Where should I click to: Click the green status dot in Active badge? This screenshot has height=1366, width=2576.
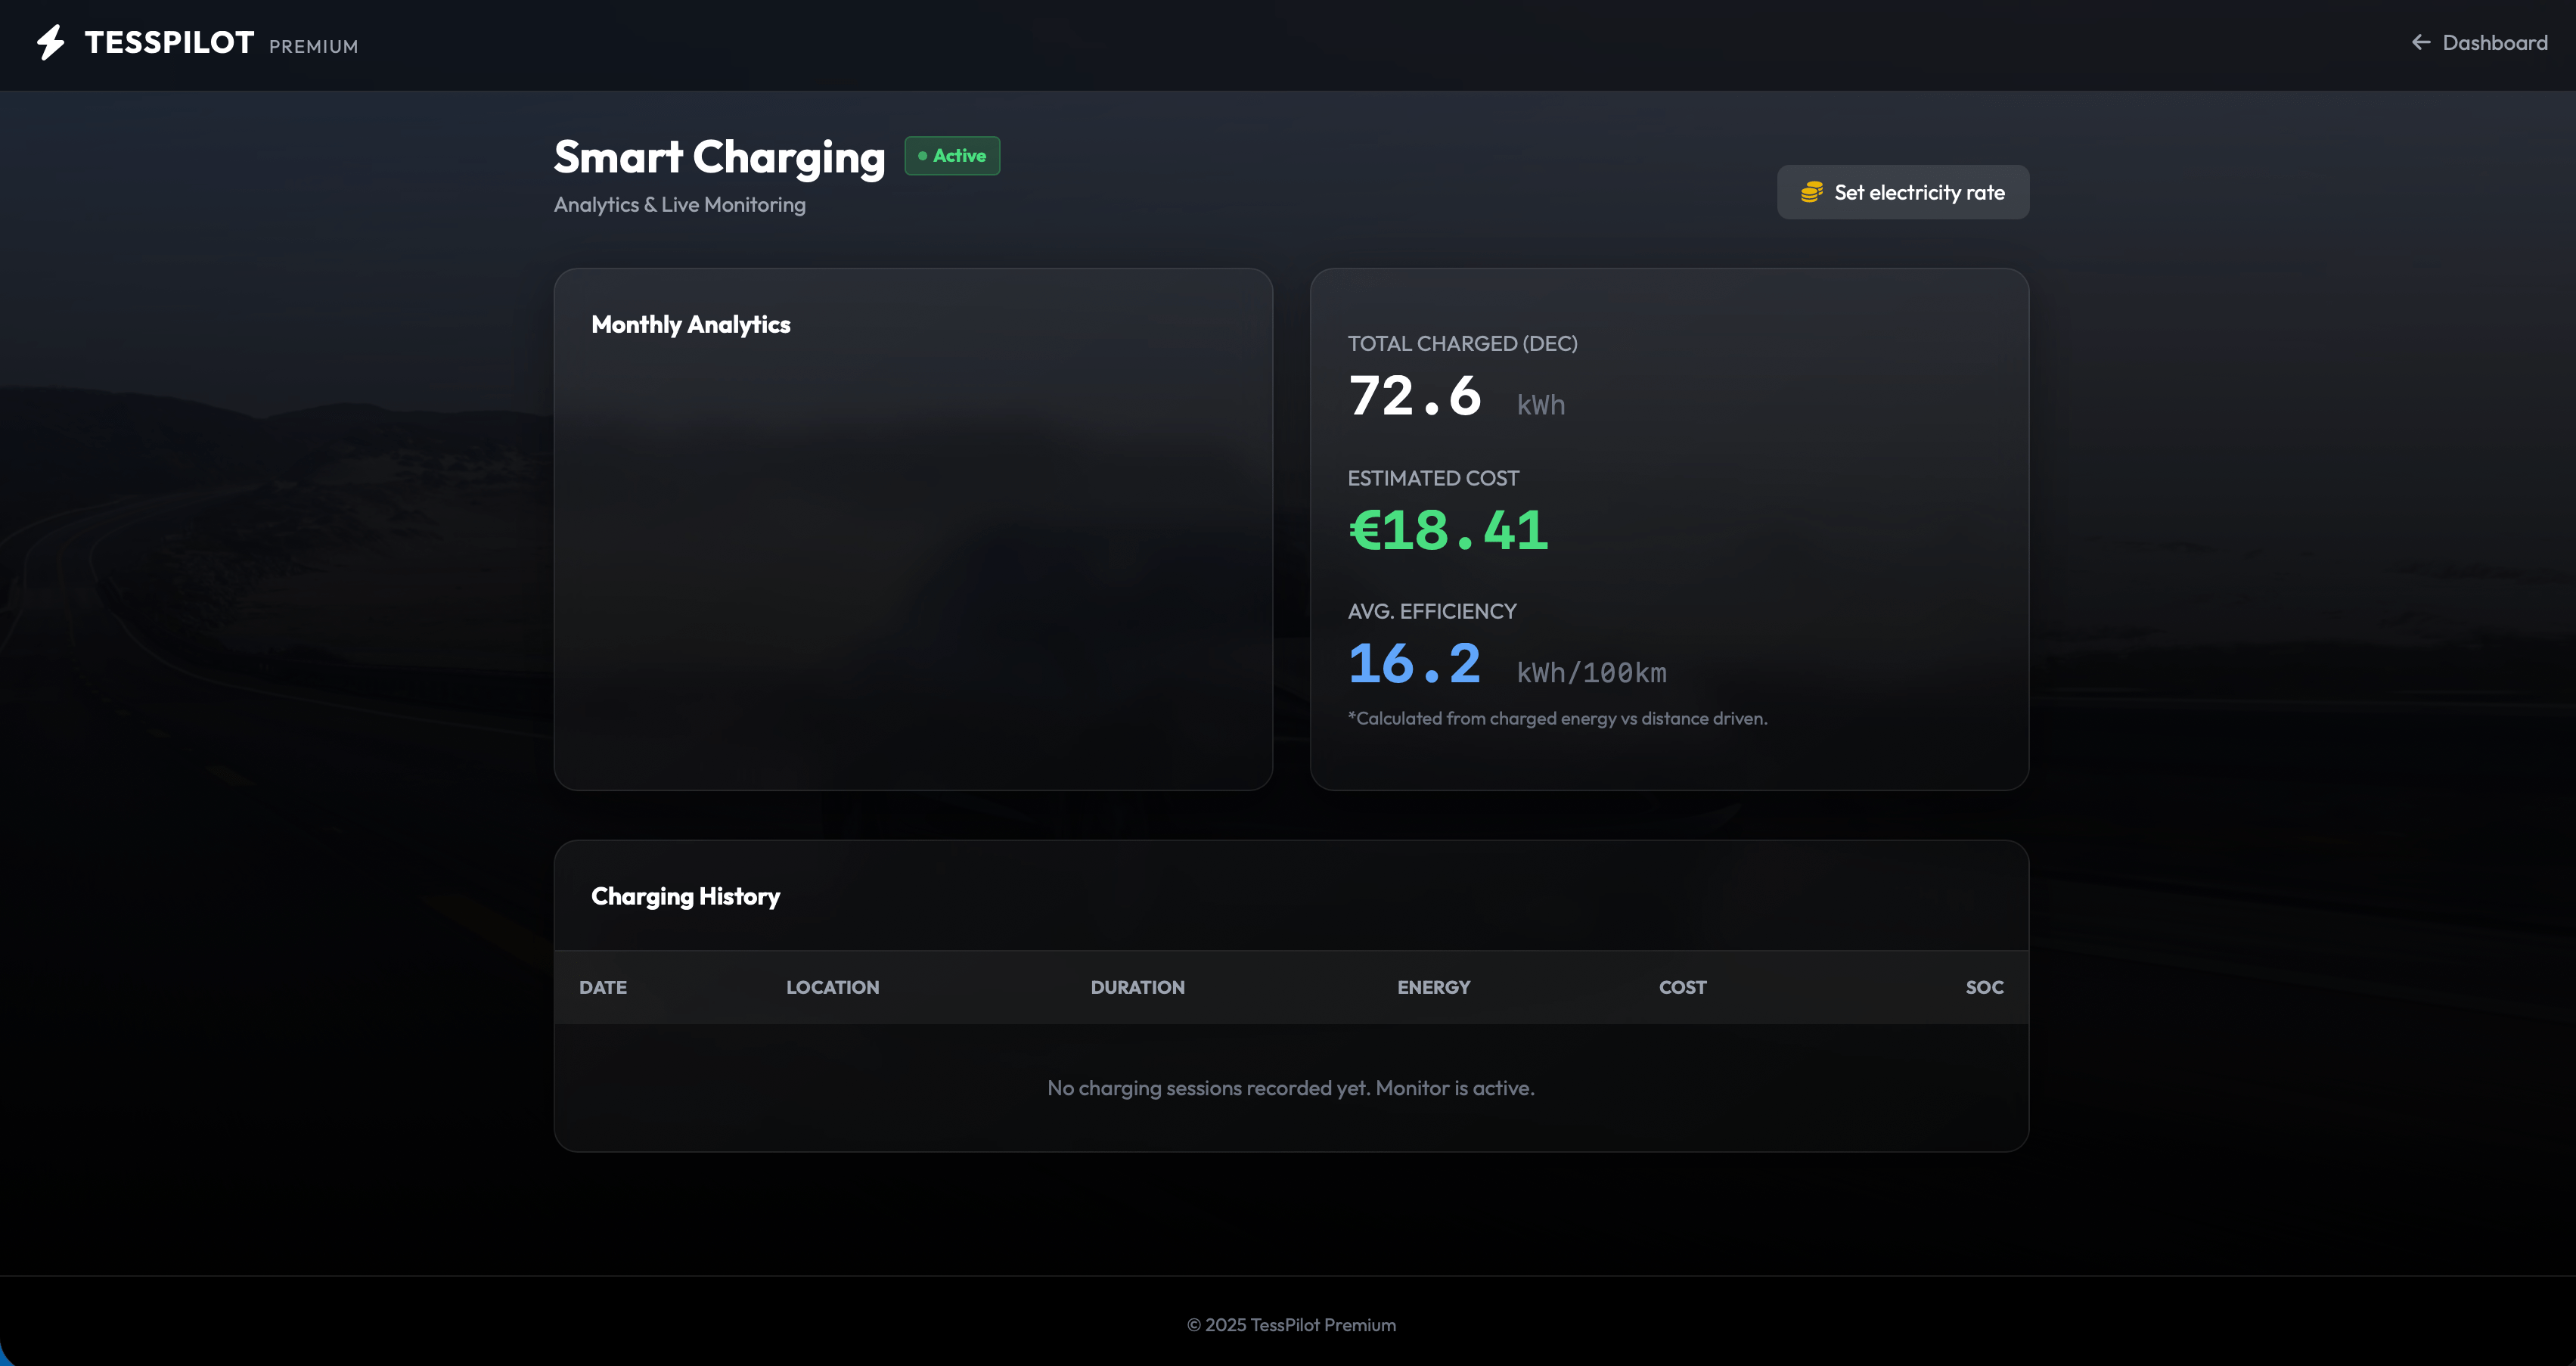[923, 156]
